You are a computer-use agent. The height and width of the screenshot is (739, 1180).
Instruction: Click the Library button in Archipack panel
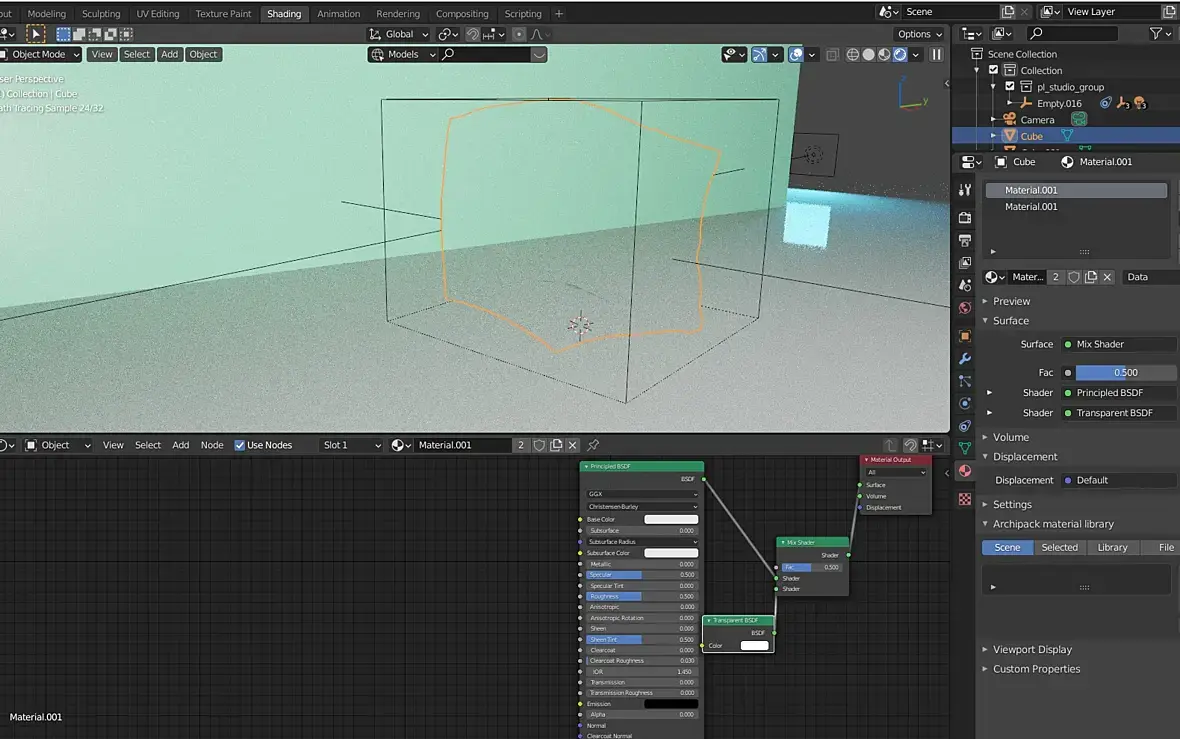1112,548
